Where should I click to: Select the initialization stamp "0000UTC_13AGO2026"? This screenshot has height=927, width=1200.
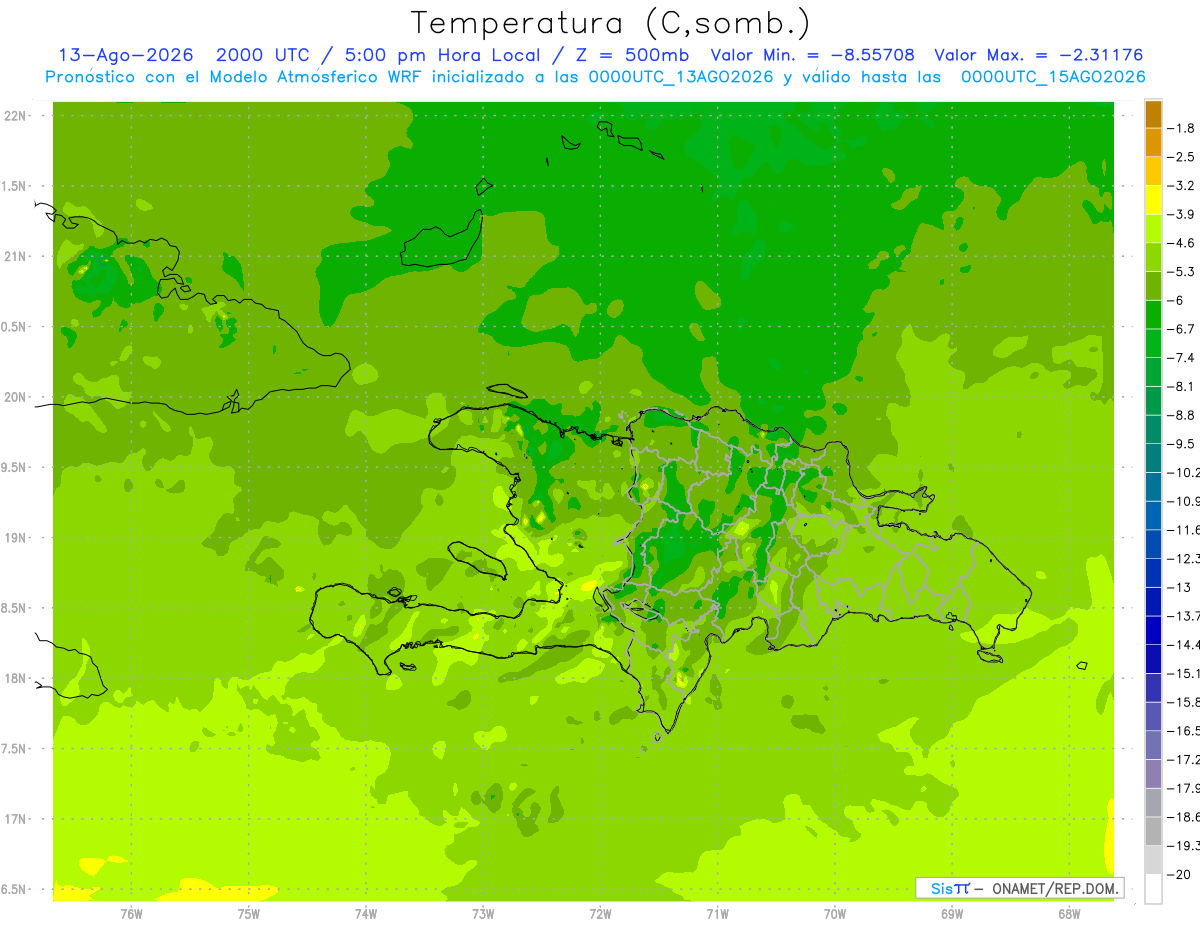coord(681,77)
